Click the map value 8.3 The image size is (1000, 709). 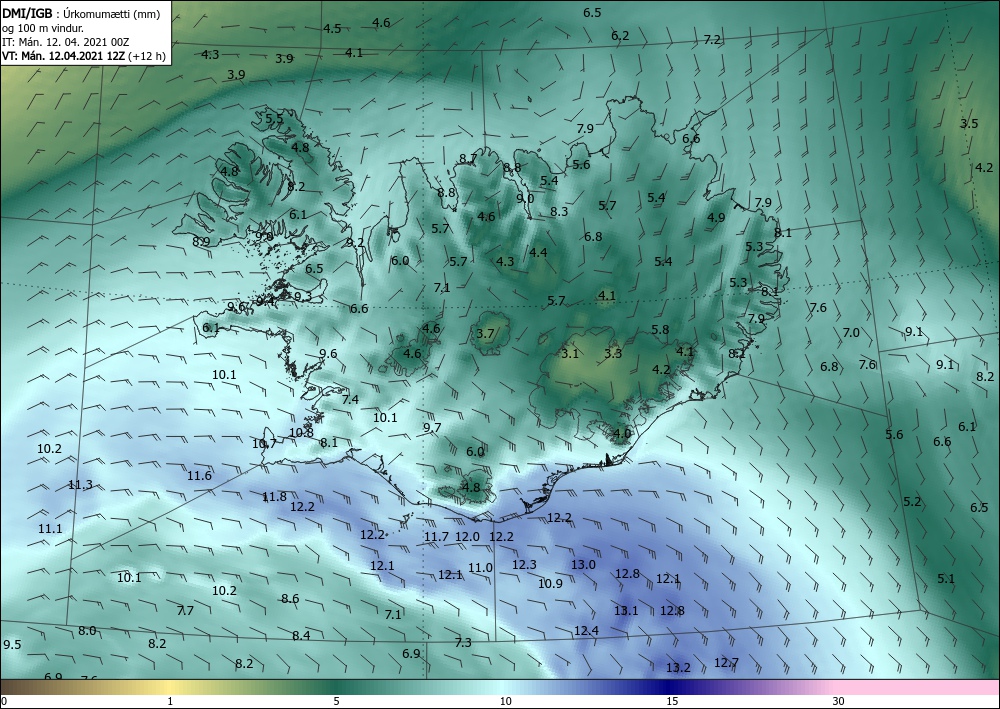pyautogui.click(x=559, y=211)
